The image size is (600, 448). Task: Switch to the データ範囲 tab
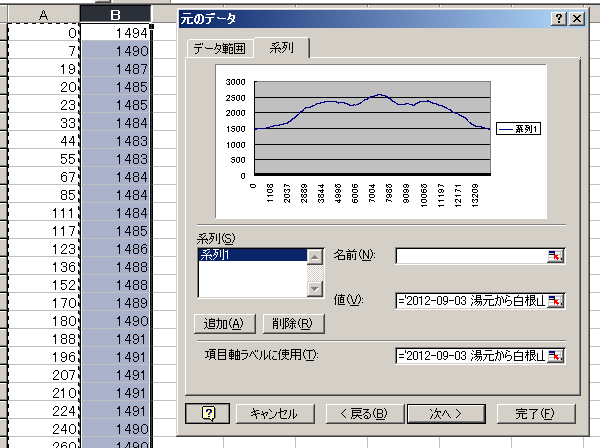coord(218,48)
